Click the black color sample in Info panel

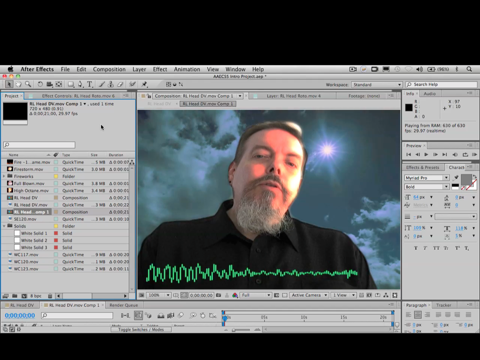(x=409, y=107)
